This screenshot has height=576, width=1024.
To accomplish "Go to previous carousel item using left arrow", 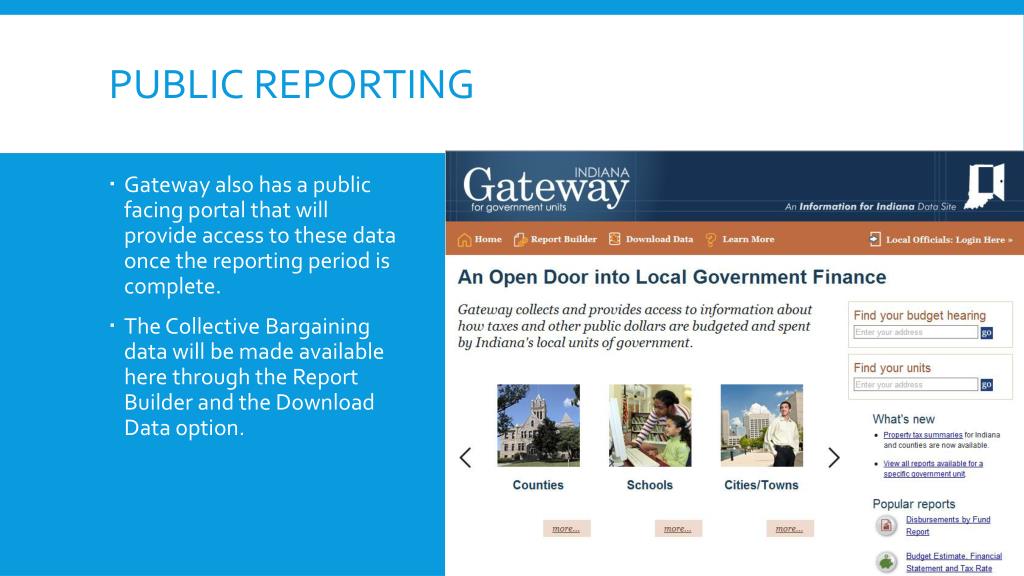I will 466,457.
